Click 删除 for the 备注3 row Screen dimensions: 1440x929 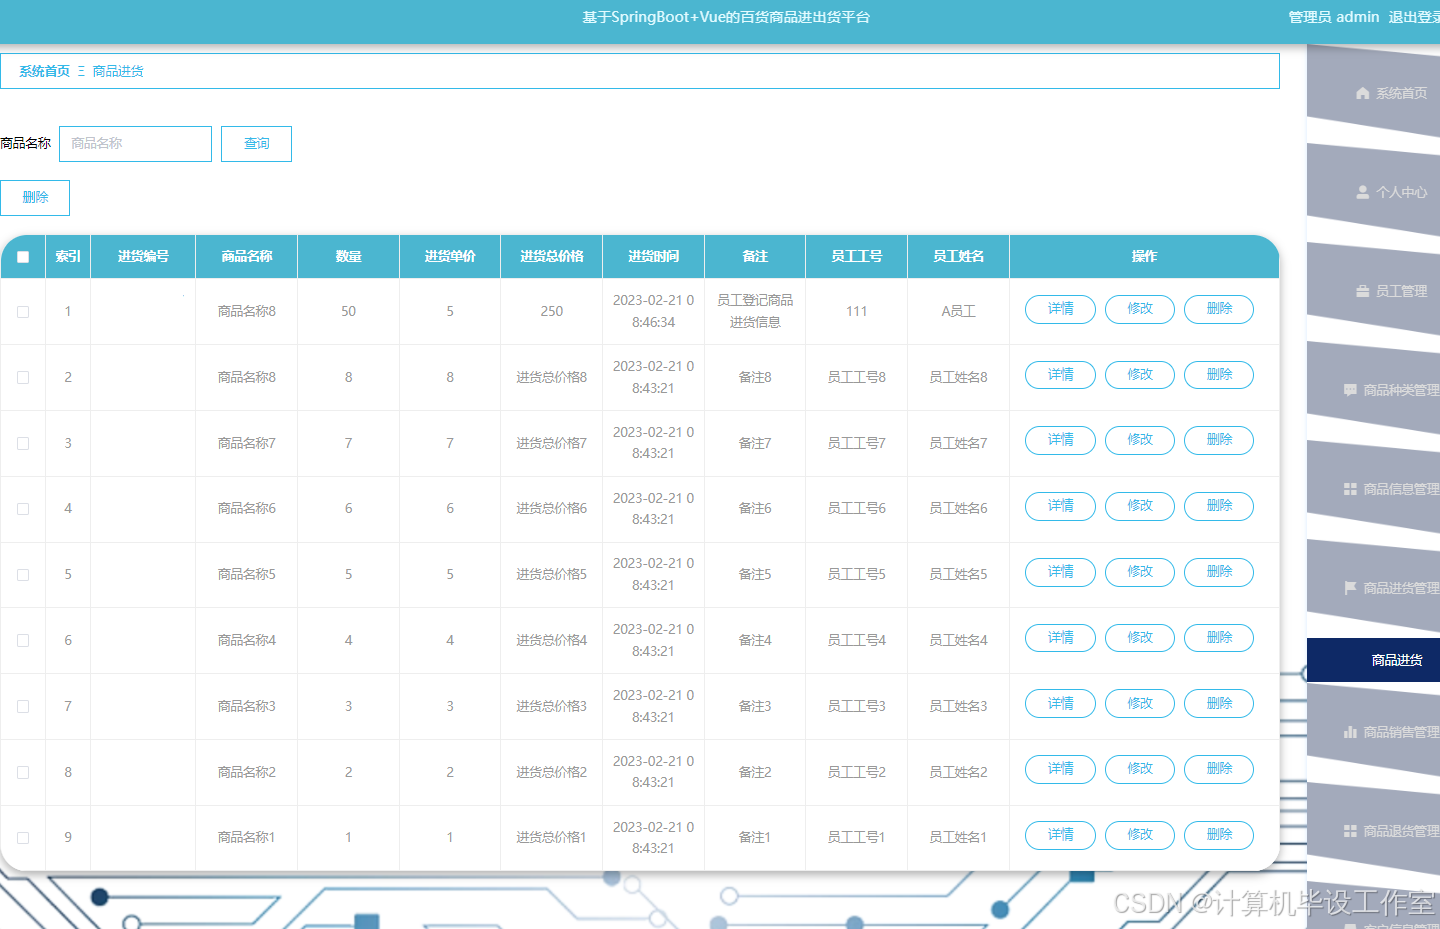click(x=1219, y=704)
